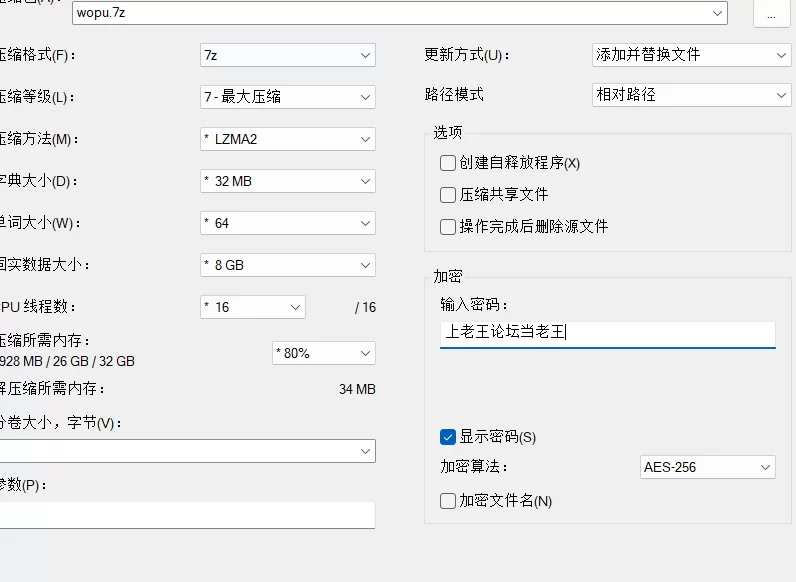The image size is (796, 582).
Task: Uncheck the '显示密码' checkbox
Action: pos(448,437)
